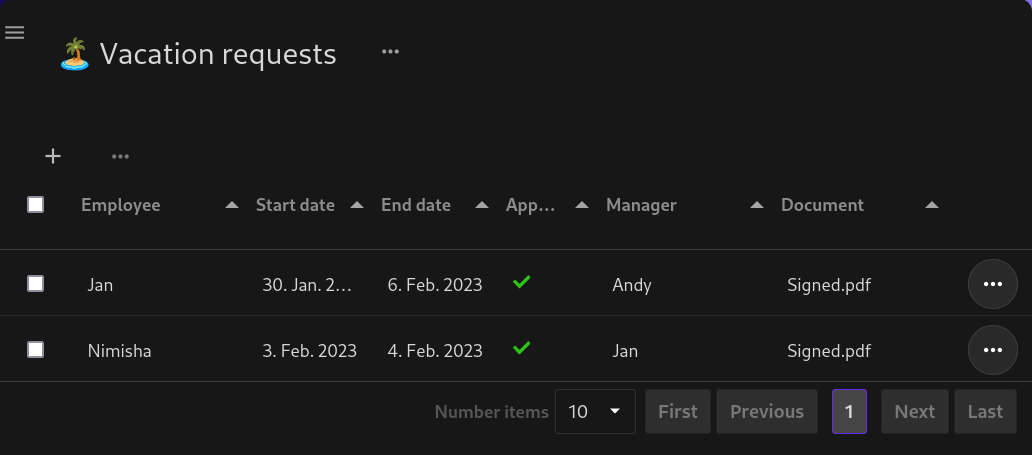The image size is (1032, 455).
Task: Open the hamburger navigation menu
Action: pyautogui.click(x=14, y=33)
